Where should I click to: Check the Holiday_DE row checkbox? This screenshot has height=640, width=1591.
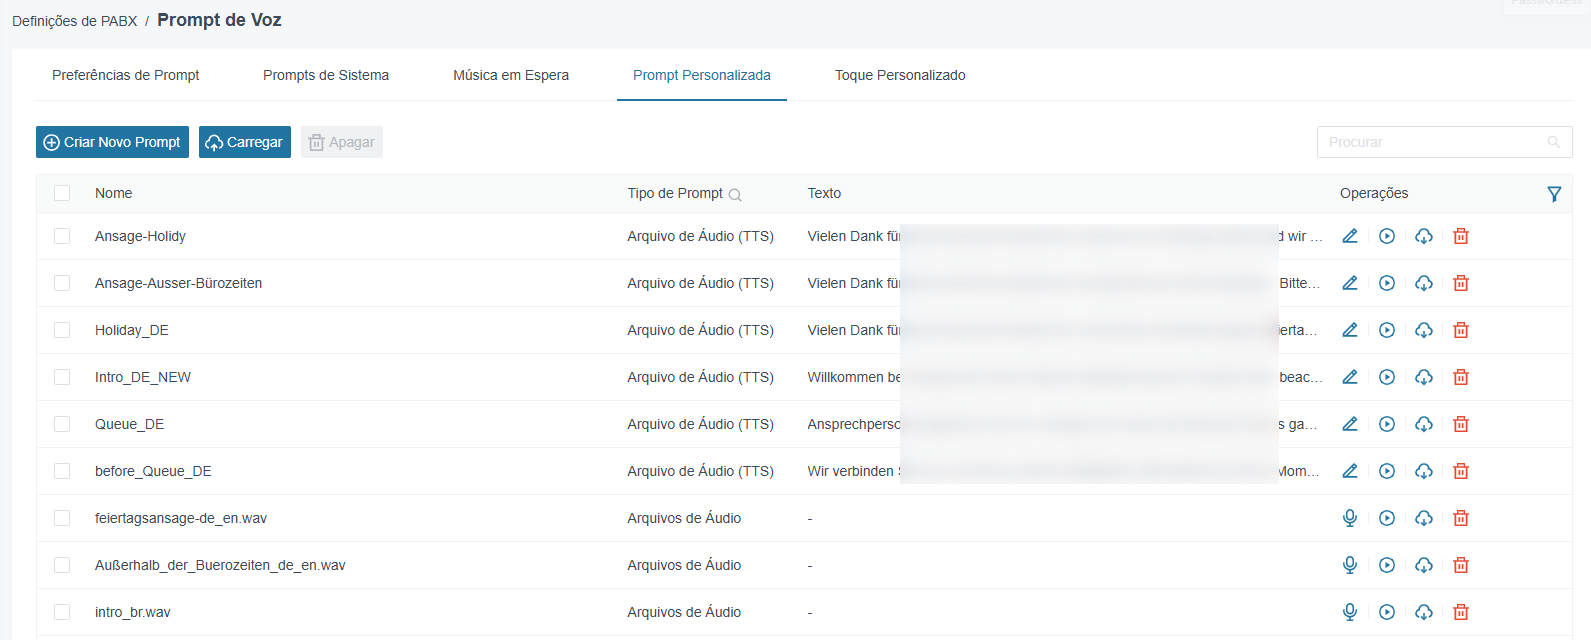[x=62, y=330]
